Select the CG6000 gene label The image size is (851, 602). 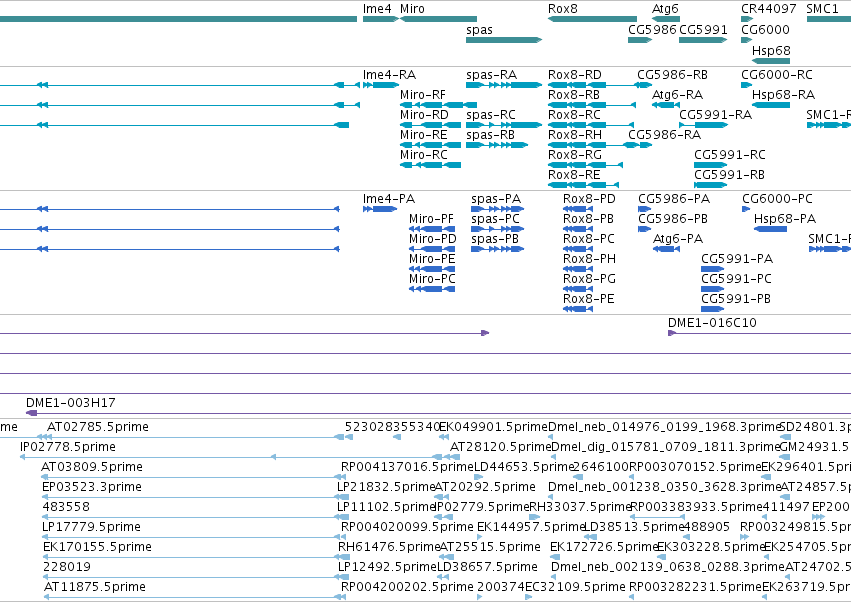click(x=765, y=29)
